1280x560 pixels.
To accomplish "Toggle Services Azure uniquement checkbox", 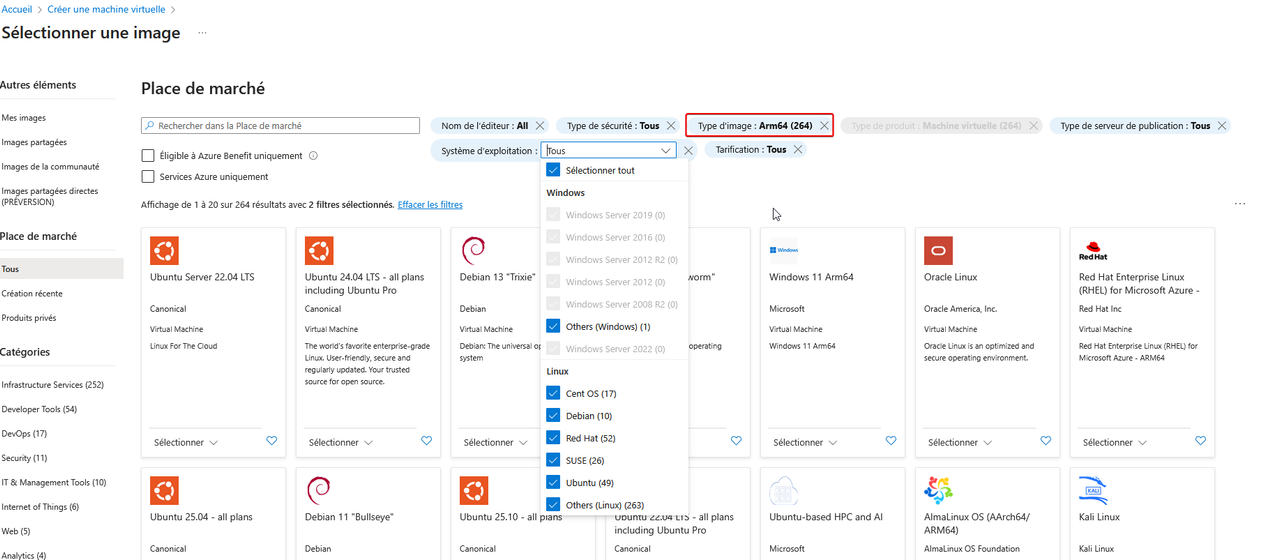I will [148, 177].
